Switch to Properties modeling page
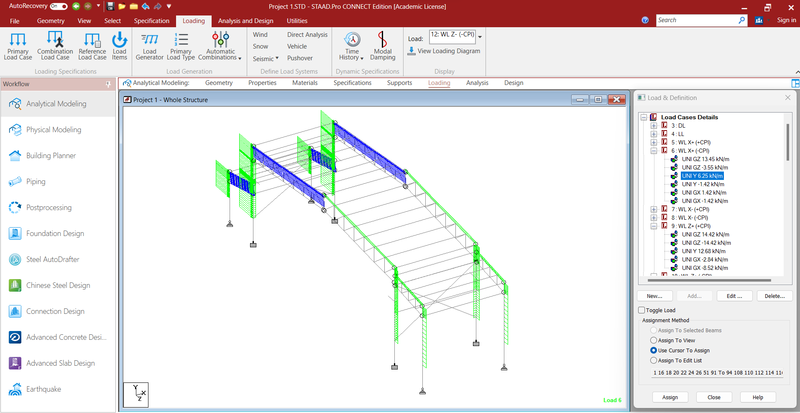This screenshot has height=413, width=800. [x=262, y=83]
